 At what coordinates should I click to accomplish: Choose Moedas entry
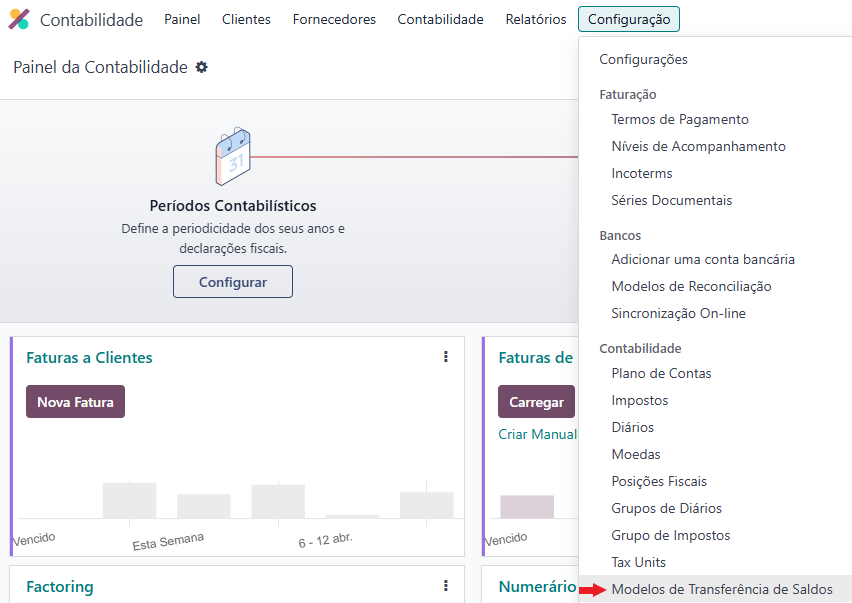pos(636,454)
